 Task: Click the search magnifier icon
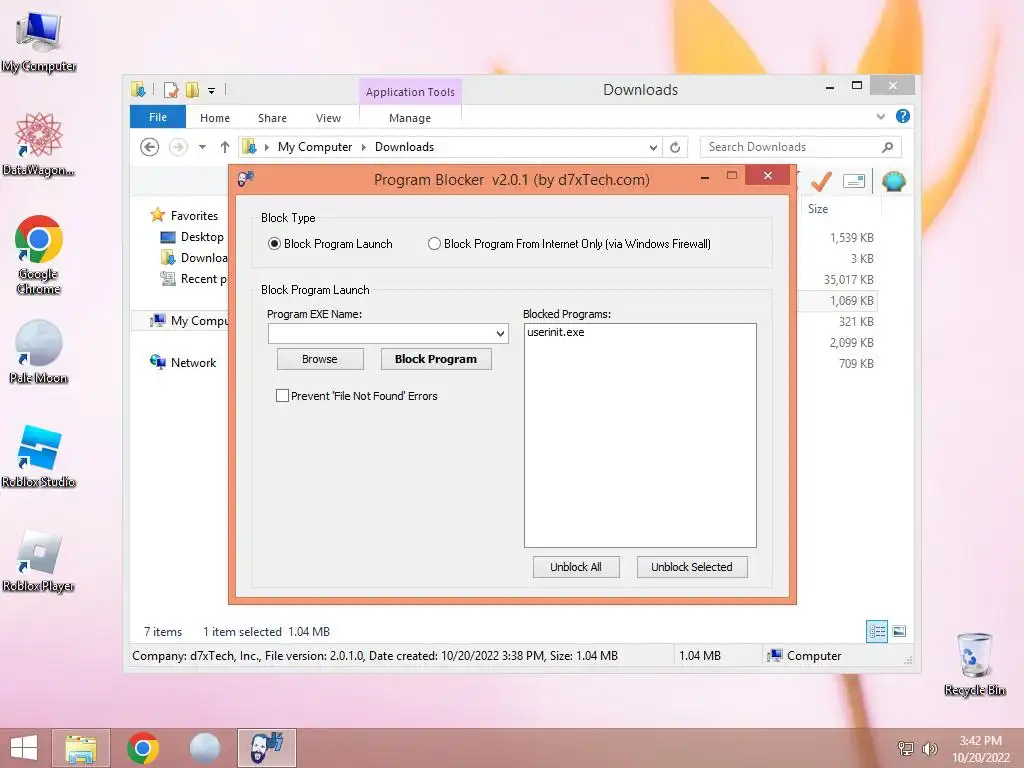888,147
